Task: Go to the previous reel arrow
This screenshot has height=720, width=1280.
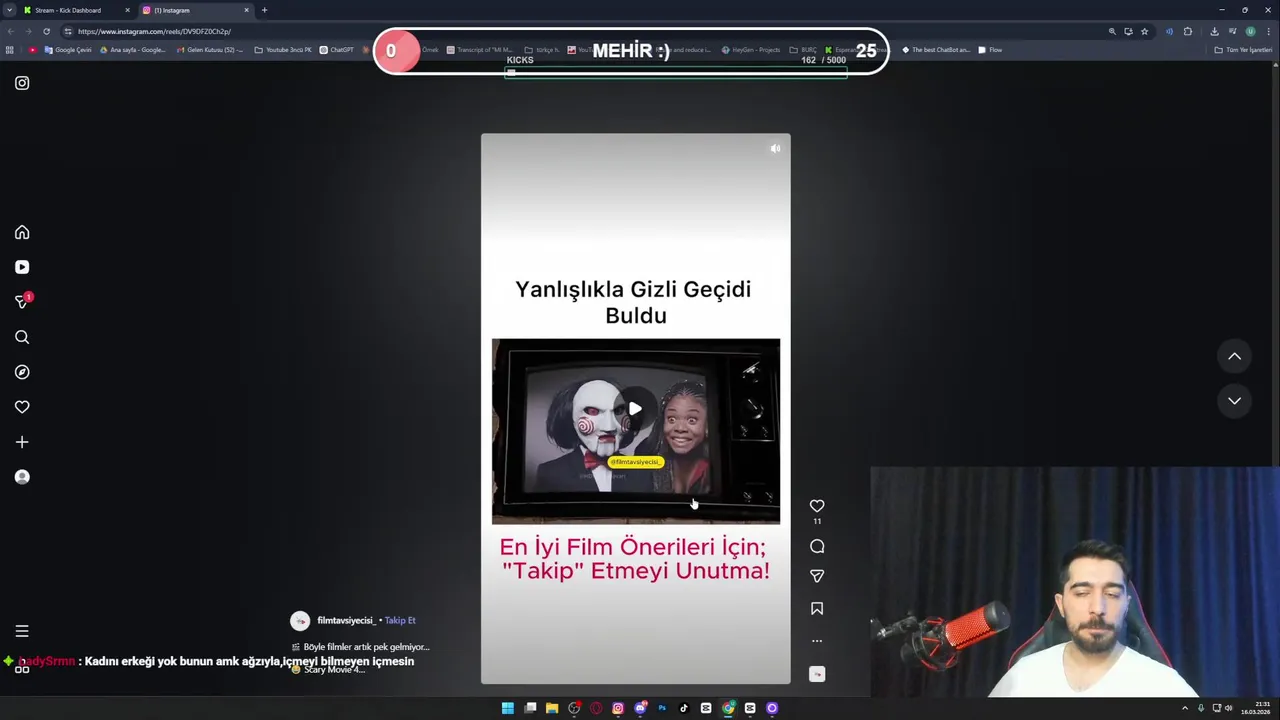Action: coord(1234,356)
